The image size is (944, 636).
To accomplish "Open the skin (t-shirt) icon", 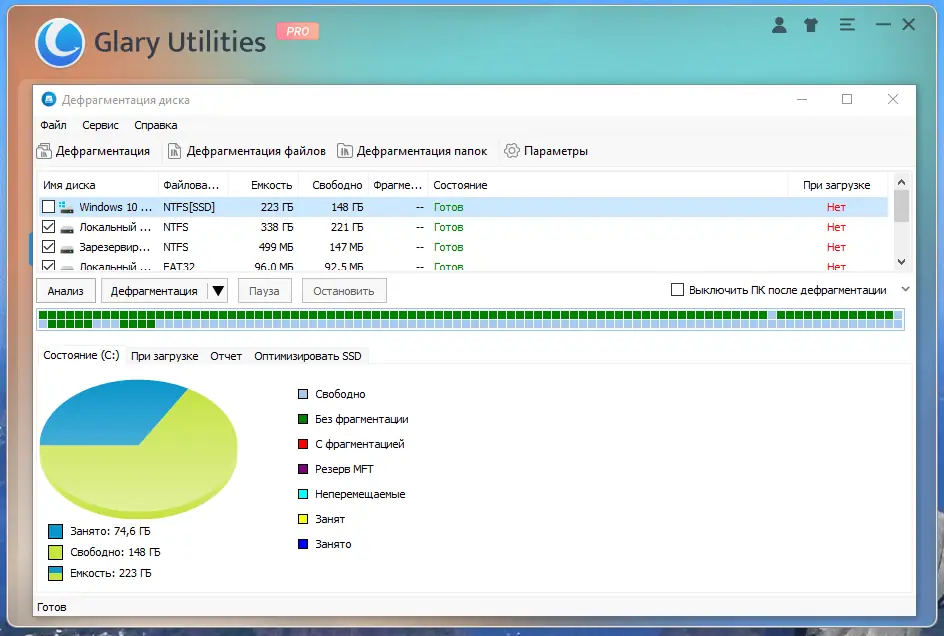I will [x=811, y=25].
